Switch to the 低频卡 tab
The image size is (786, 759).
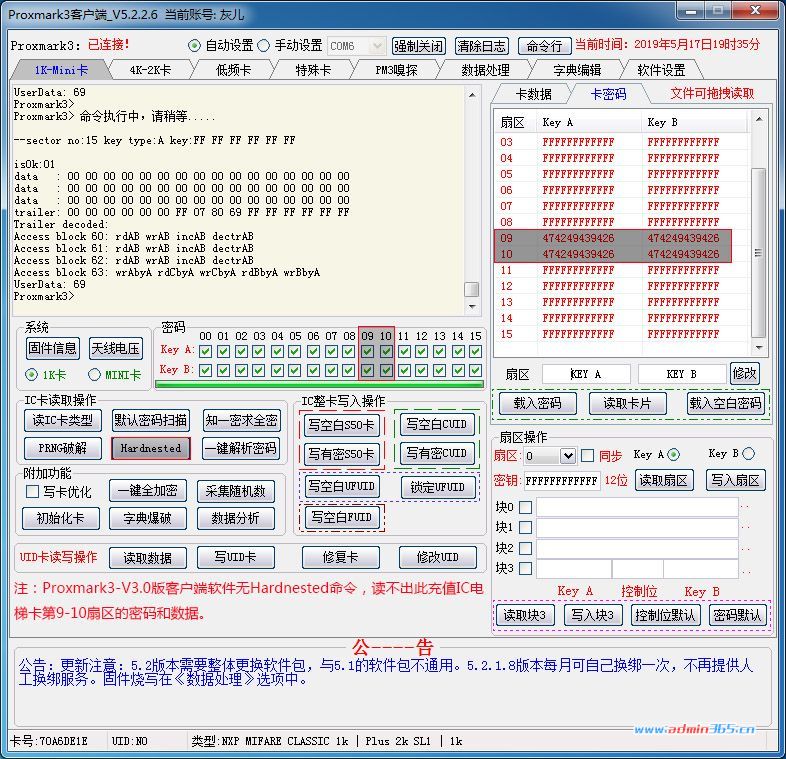233,70
